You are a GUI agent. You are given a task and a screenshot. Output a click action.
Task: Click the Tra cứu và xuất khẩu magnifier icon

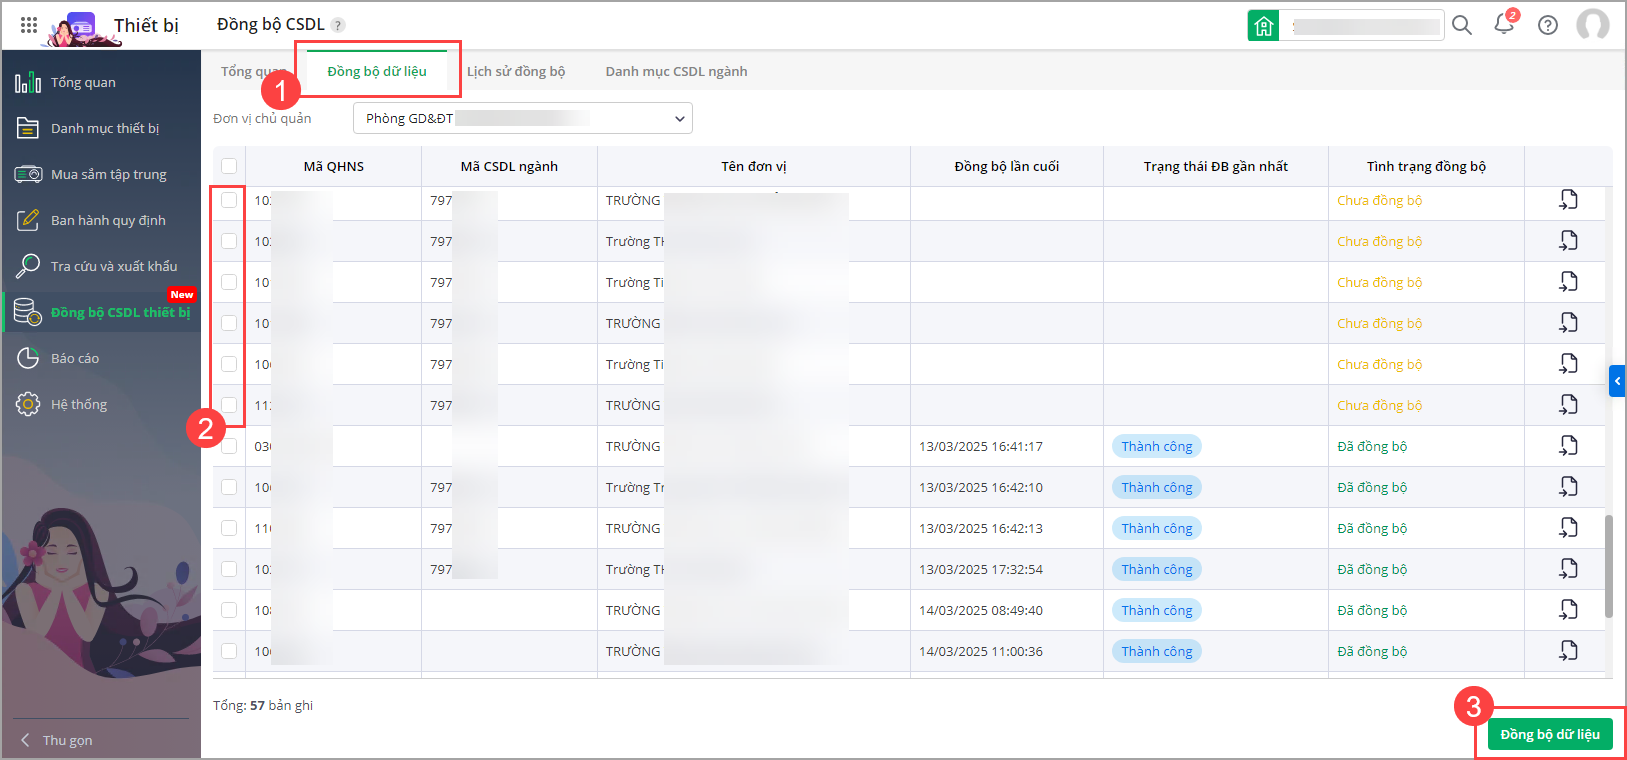pos(28,266)
